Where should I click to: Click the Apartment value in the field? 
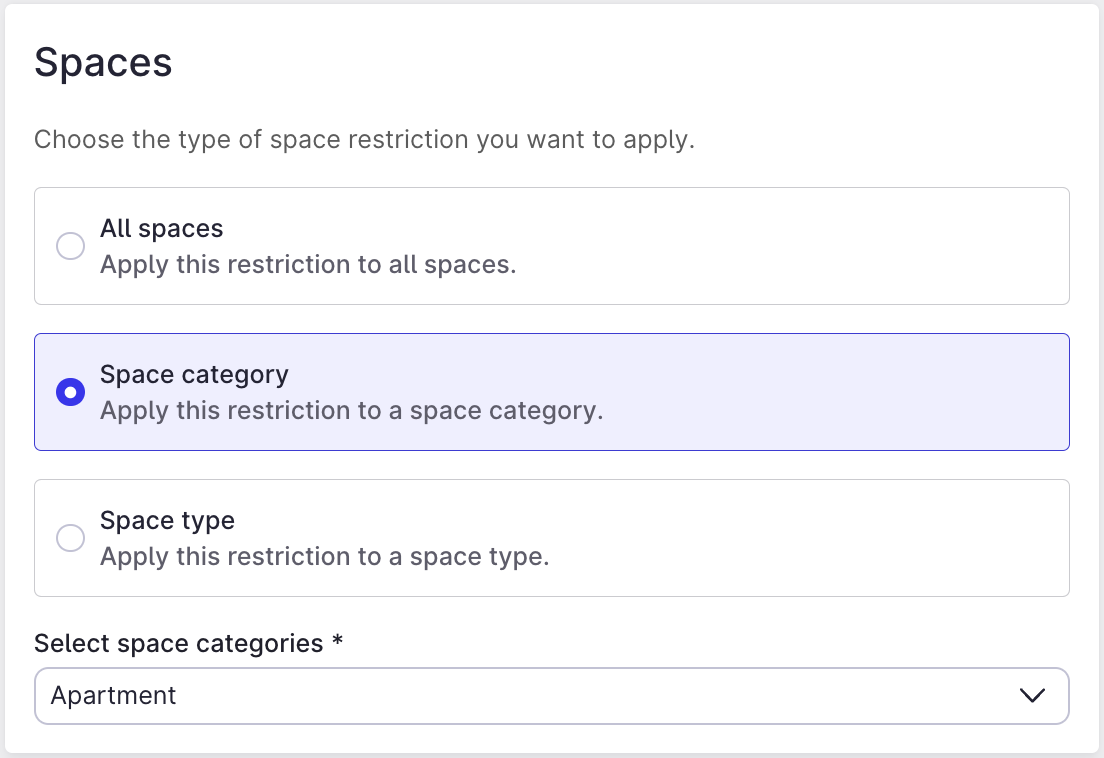coord(112,694)
